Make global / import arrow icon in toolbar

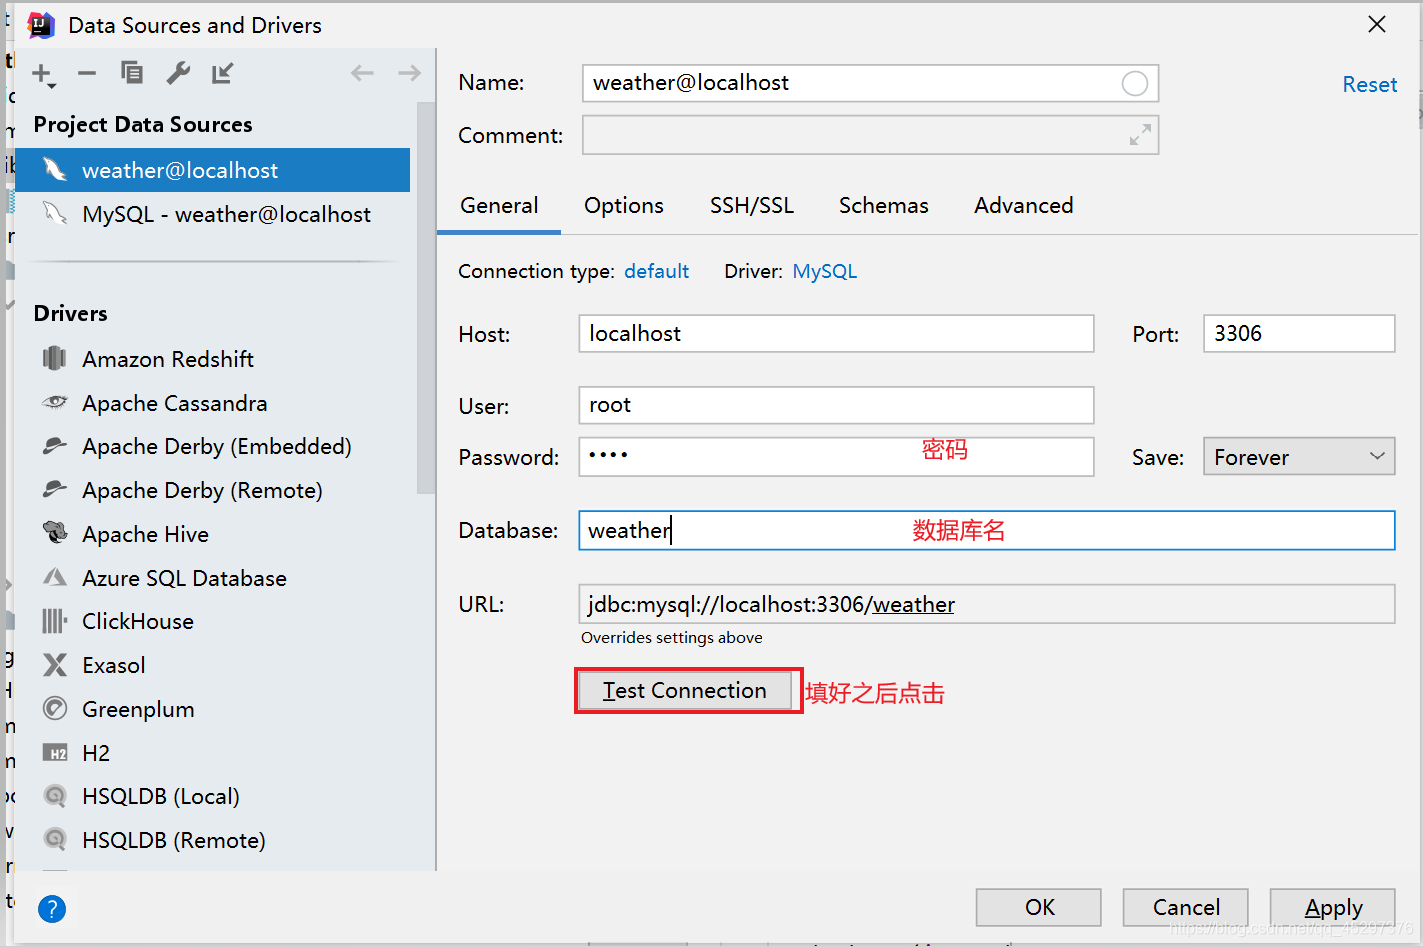tap(222, 72)
